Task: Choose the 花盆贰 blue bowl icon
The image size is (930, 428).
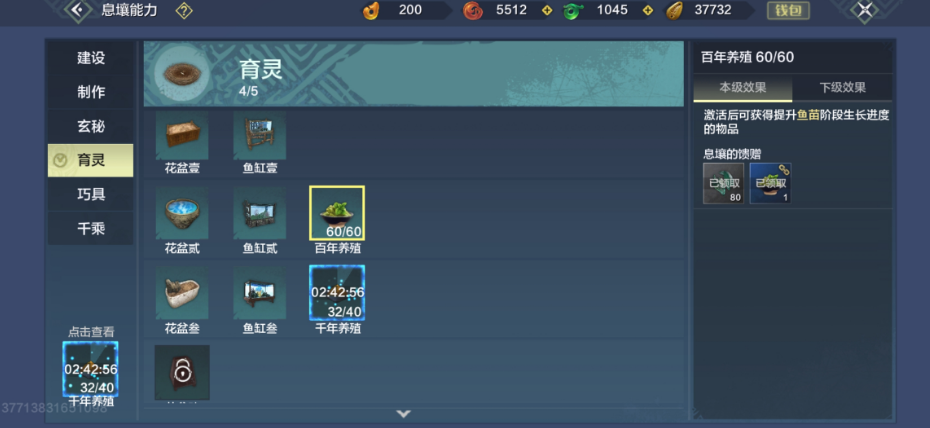Action: pos(182,213)
